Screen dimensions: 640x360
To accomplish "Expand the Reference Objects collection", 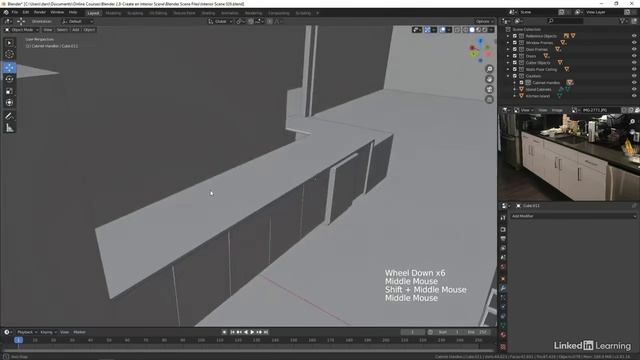I will click(x=509, y=36).
